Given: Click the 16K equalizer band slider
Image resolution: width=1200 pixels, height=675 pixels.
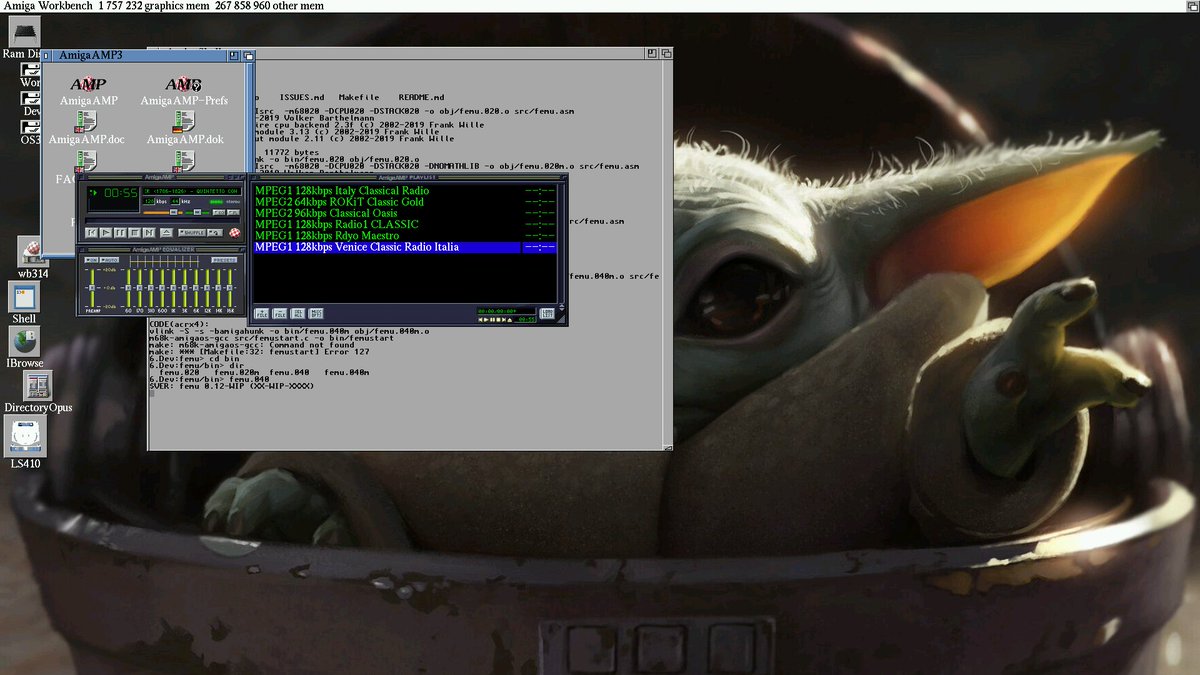Looking at the screenshot, I should (229, 288).
